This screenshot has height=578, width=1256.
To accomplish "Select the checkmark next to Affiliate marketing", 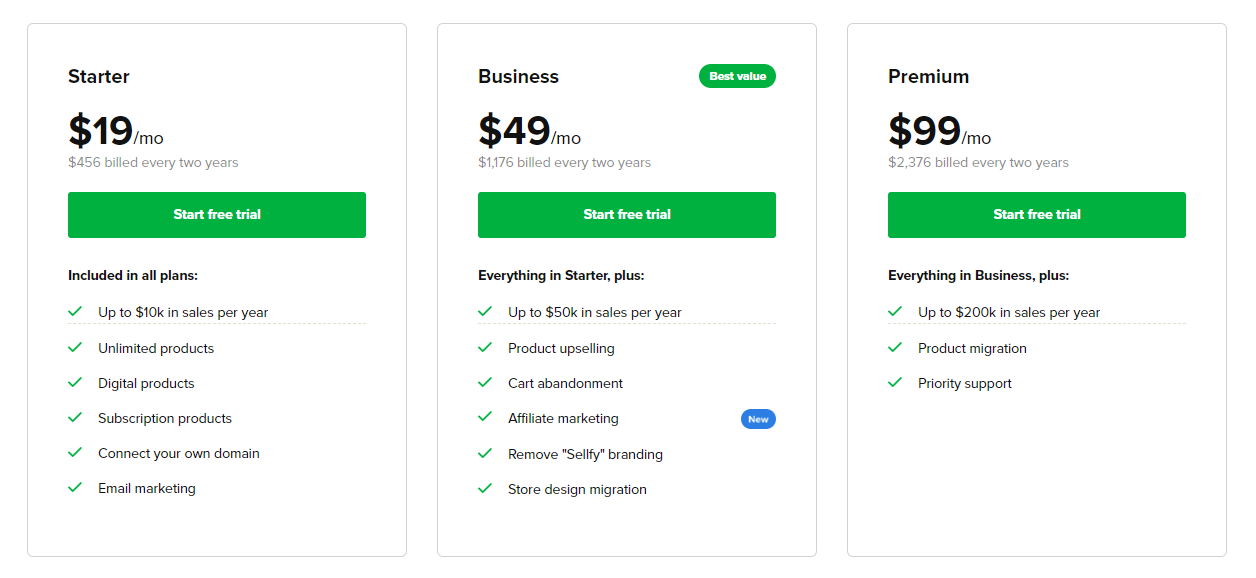I will [485, 418].
